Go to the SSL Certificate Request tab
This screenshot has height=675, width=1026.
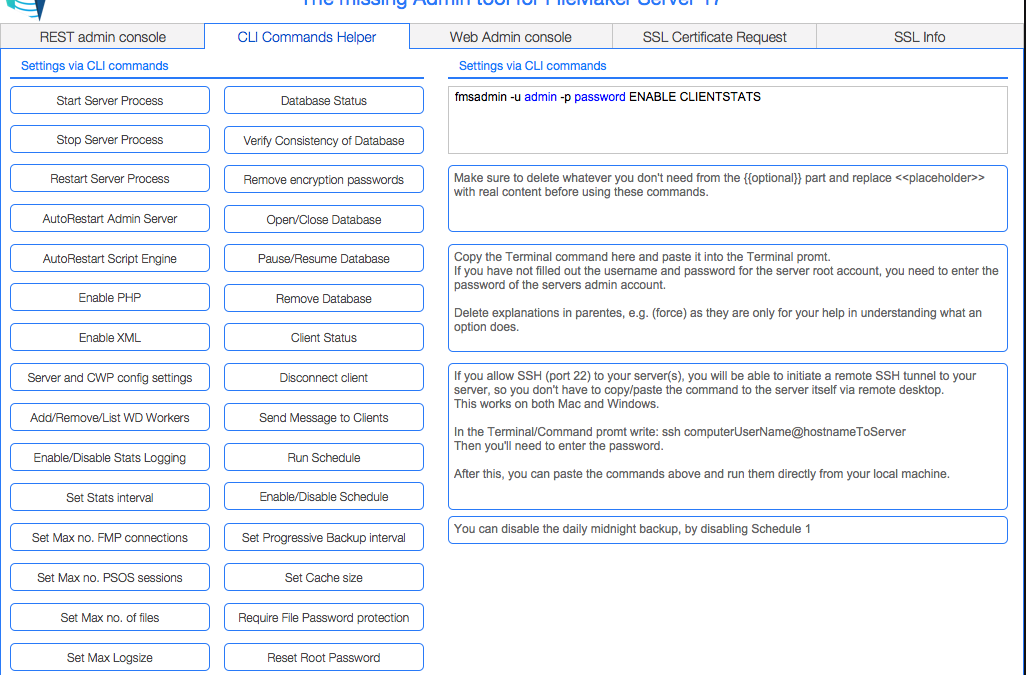[715, 37]
